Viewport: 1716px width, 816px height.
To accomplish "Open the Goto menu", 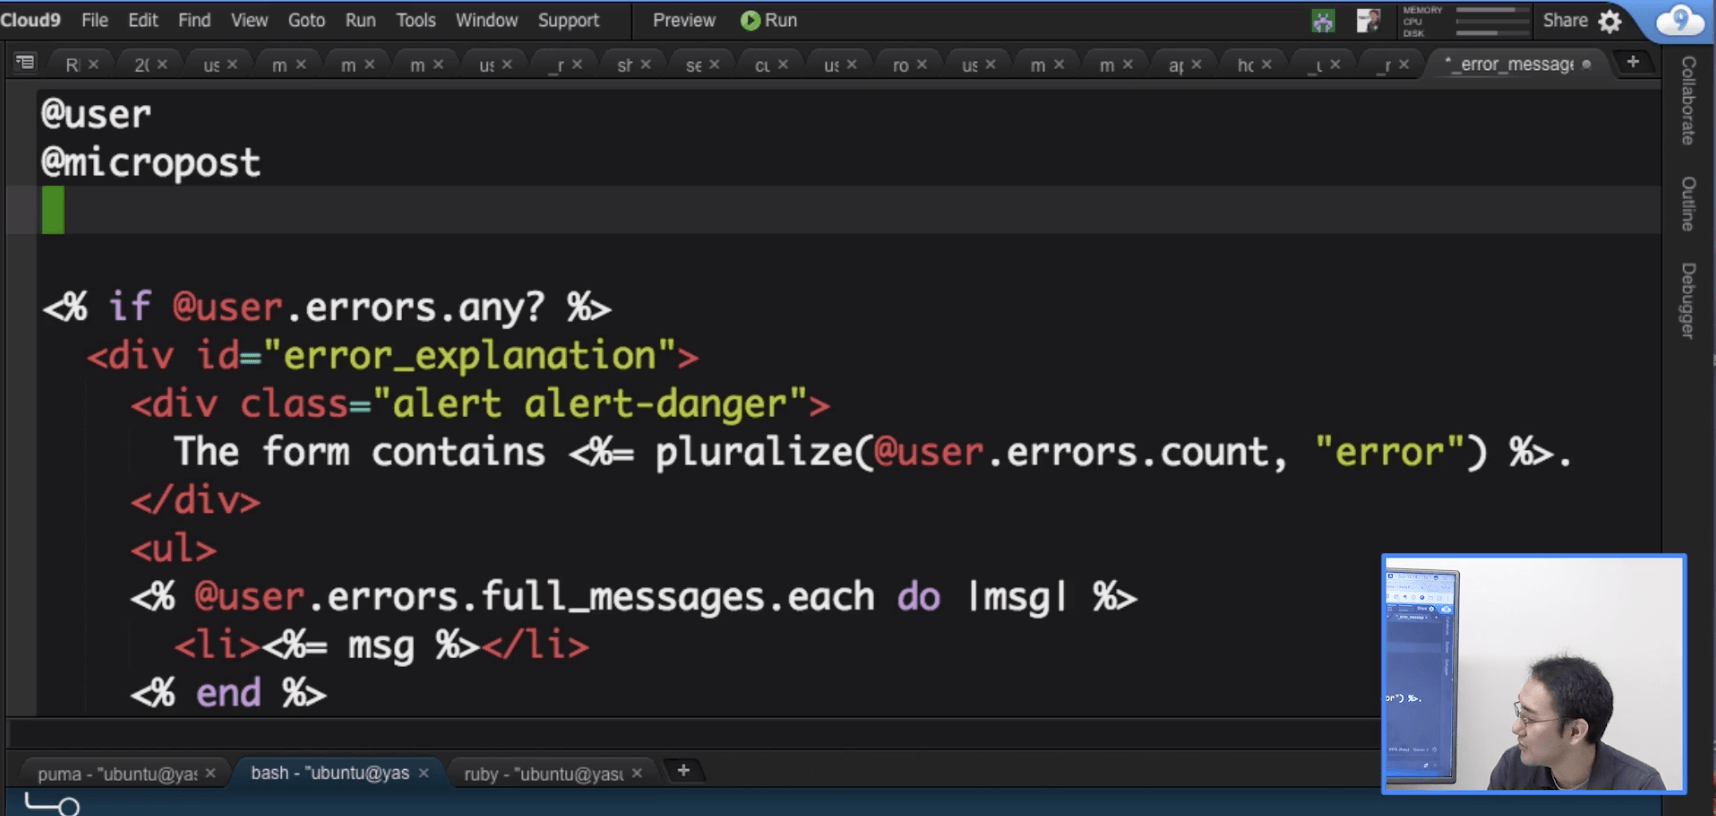I will coord(306,20).
